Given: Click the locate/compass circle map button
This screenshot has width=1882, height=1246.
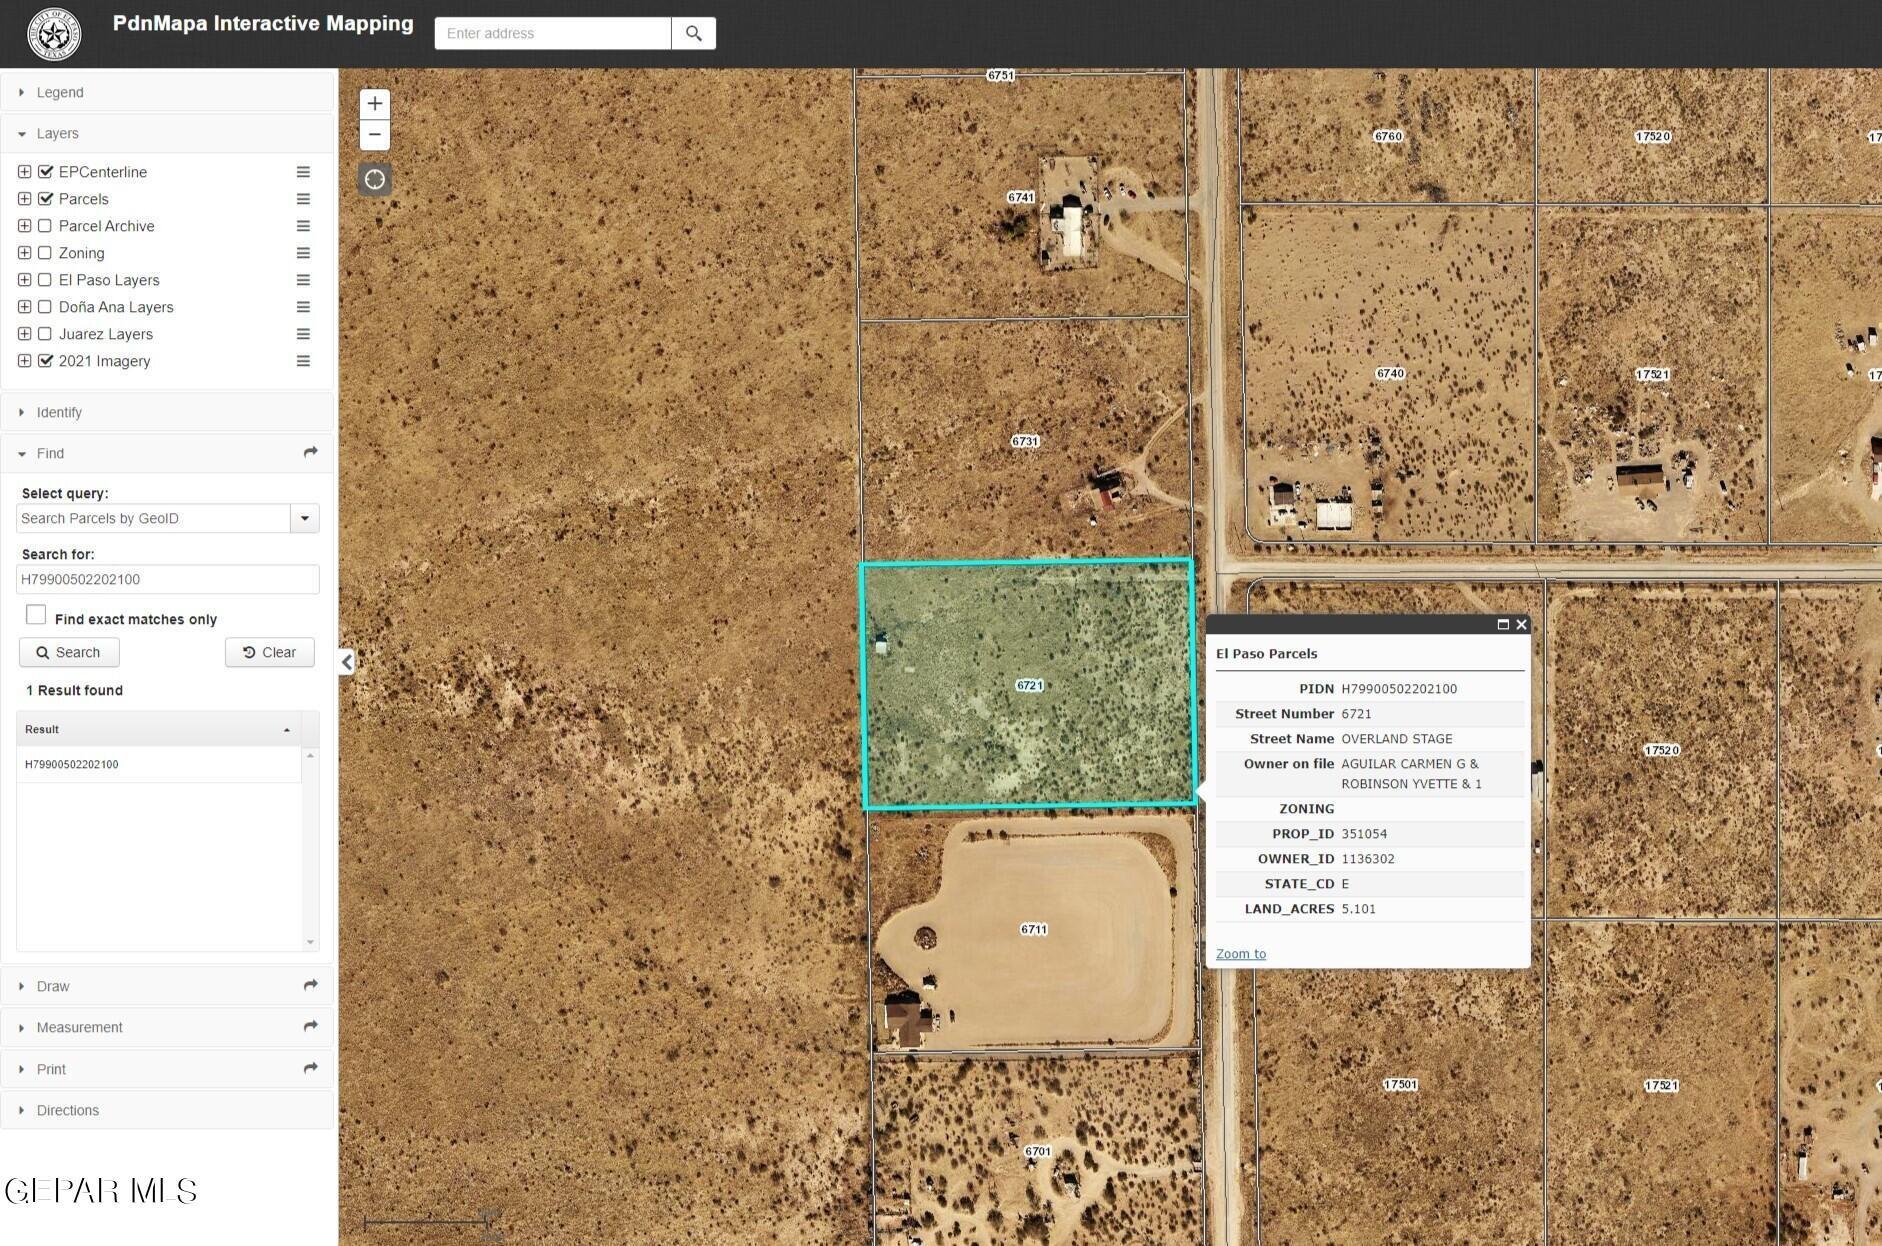Looking at the screenshot, I should (x=374, y=179).
